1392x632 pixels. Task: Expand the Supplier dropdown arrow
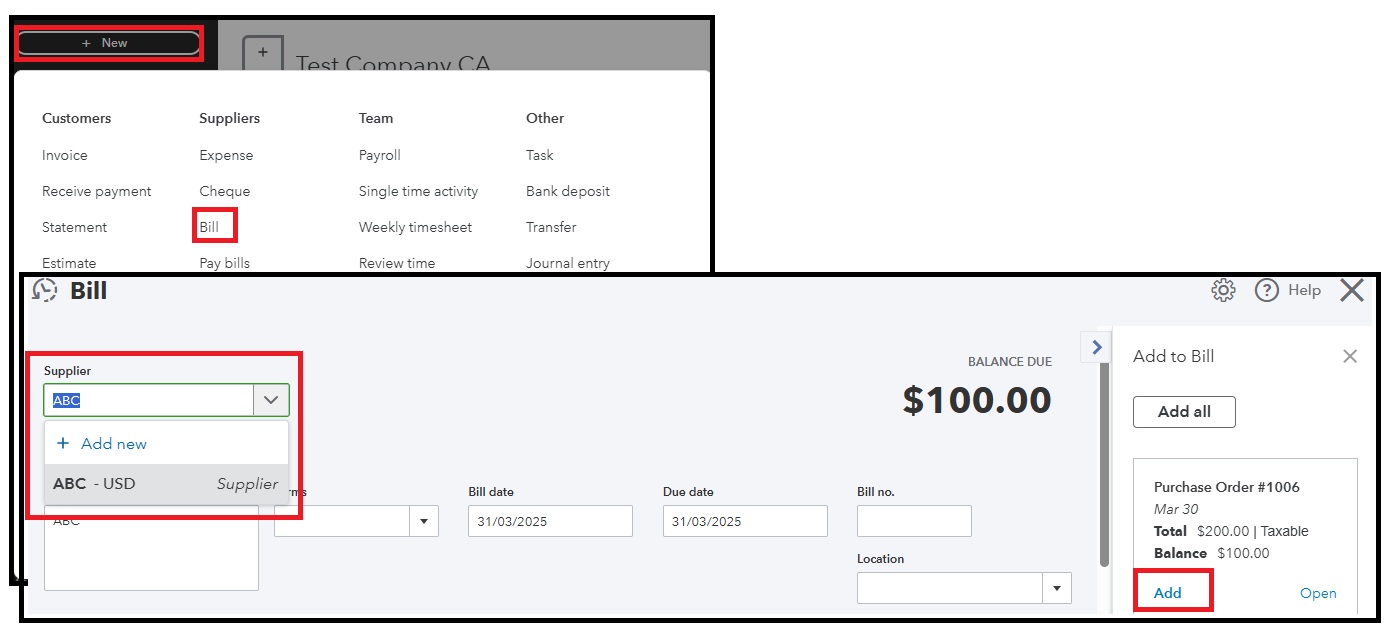tap(271, 400)
